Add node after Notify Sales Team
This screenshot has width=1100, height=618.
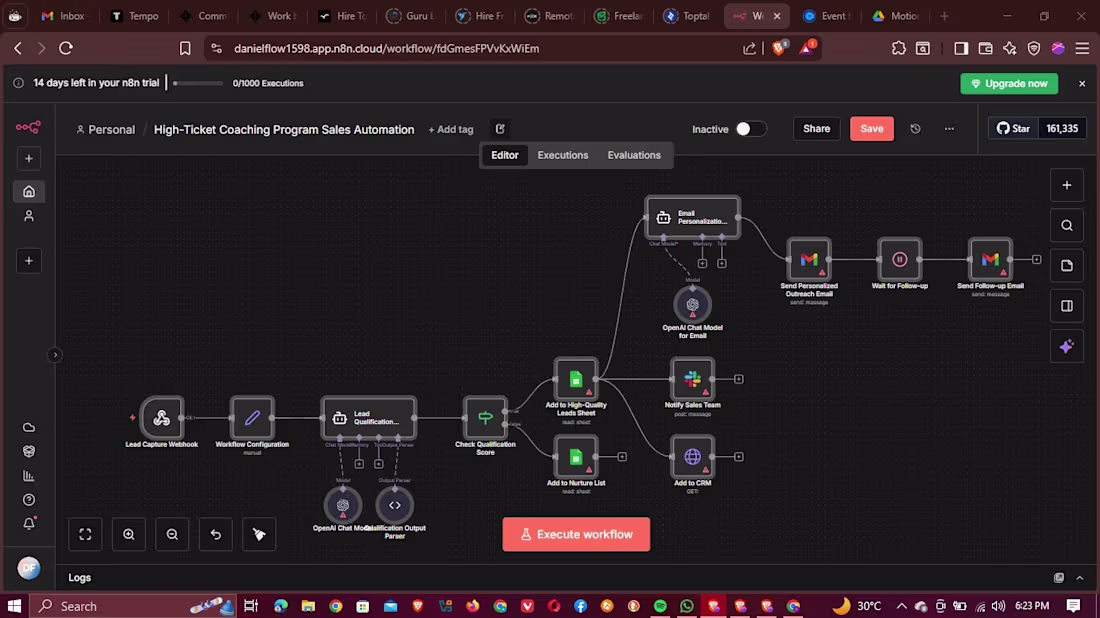[x=739, y=379]
